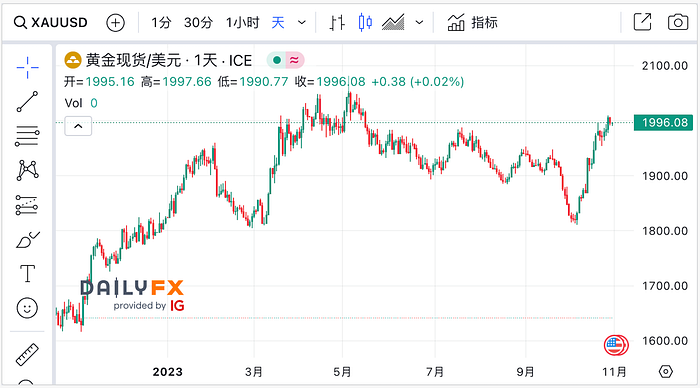This screenshot has width=700, height=388.
Task: Choose the brush drawing tool
Action: (27, 239)
